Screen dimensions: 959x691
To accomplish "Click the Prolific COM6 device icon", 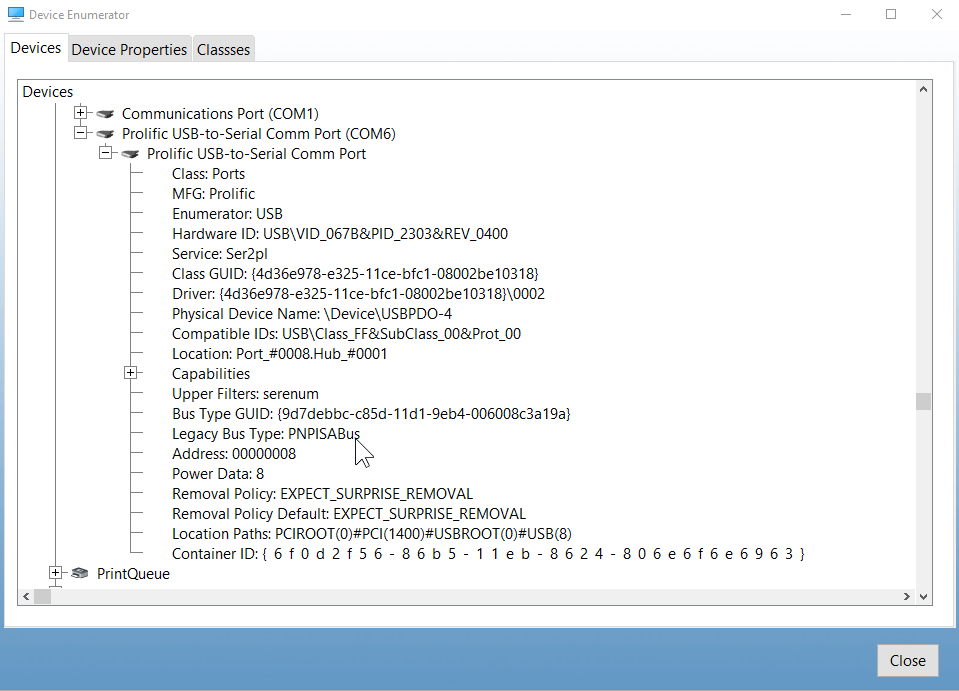I will coord(106,134).
